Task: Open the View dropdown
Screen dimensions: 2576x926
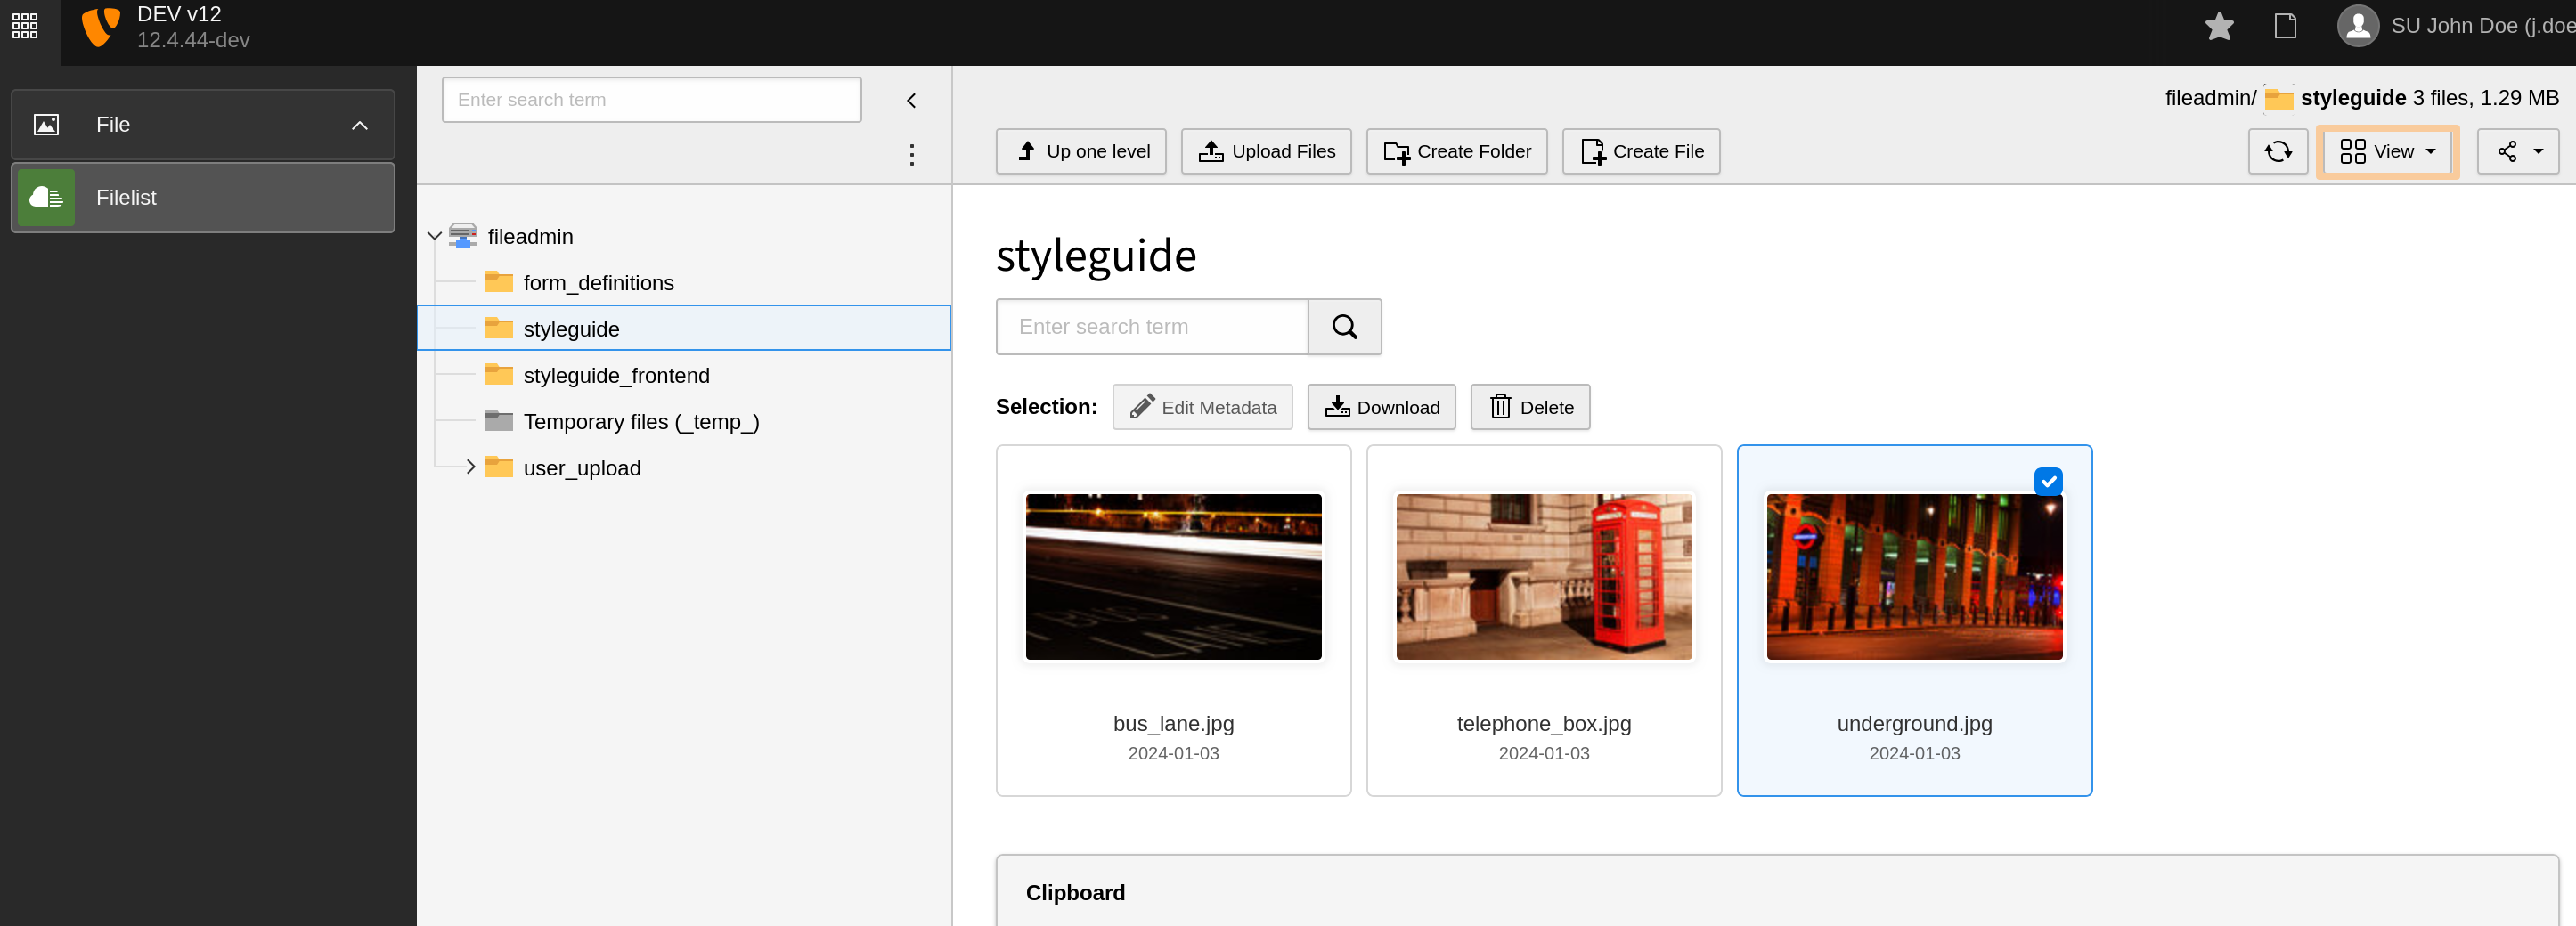Action: pyautogui.click(x=2387, y=152)
